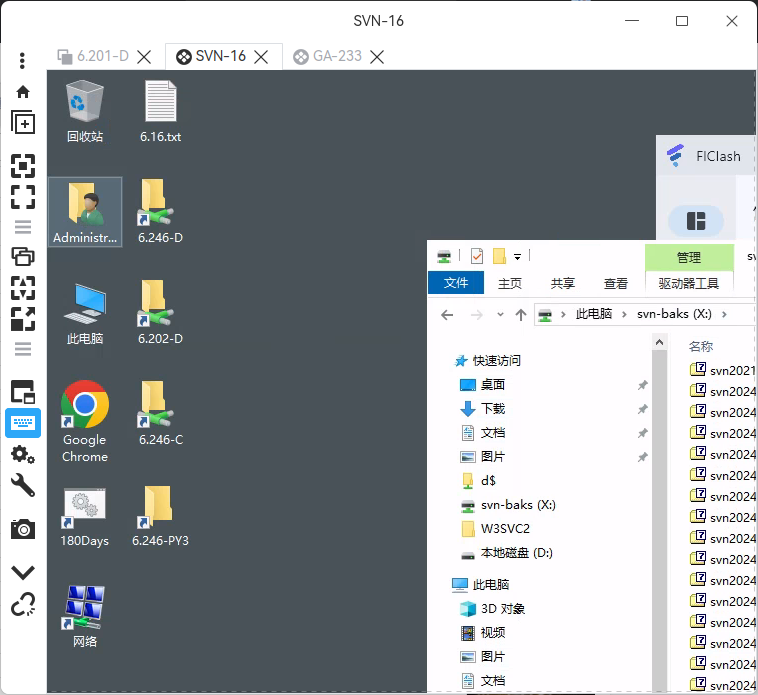Open the quick access toolbar dropdown arrow
This screenshot has height=695, width=758.
517,257
